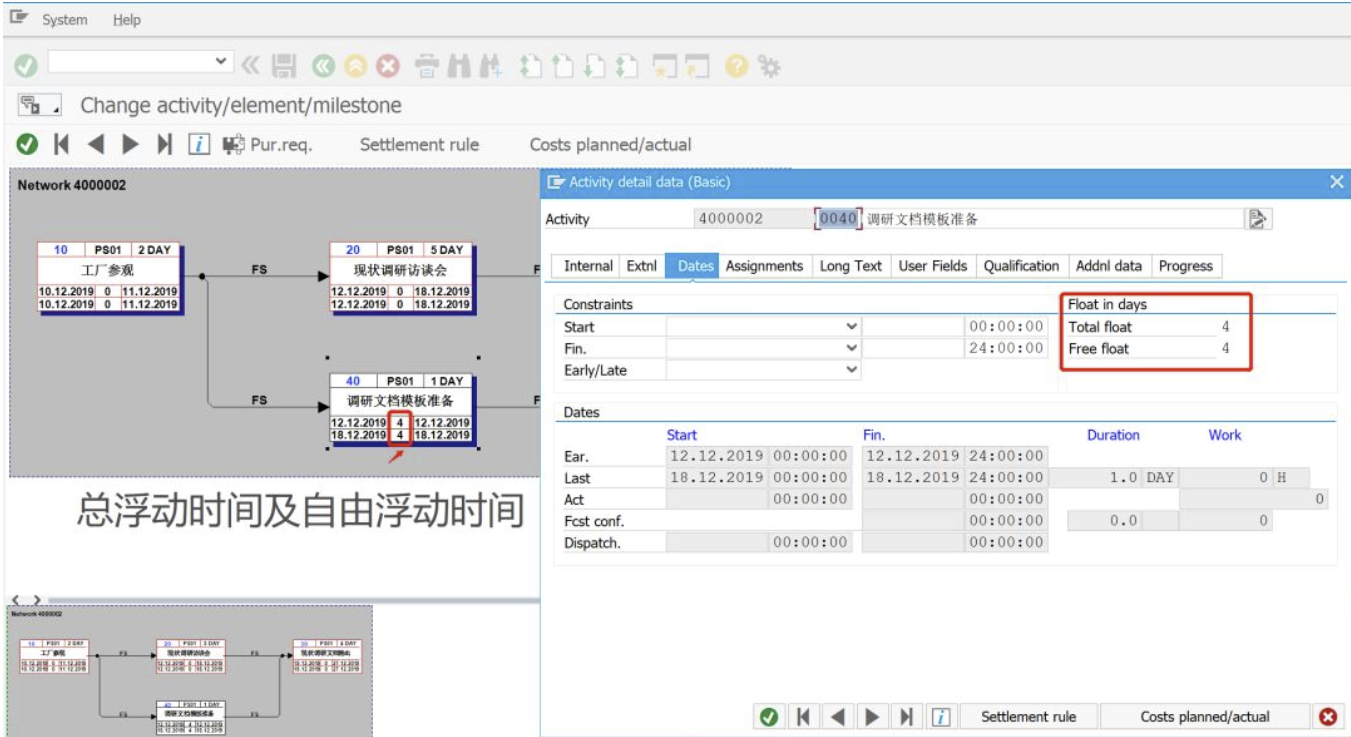The image size is (1351, 737).
Task: Click the Settlement rule button in dialog footer
Action: (1029, 716)
